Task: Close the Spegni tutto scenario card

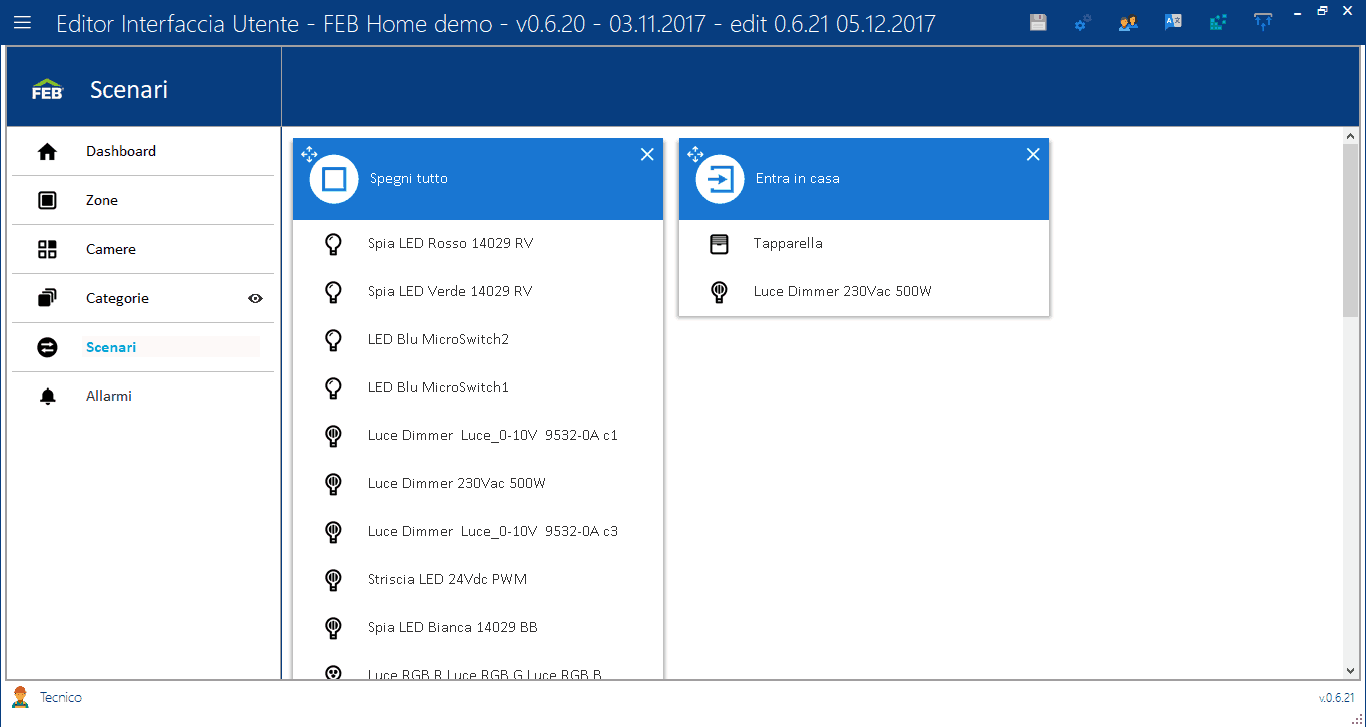Action: click(647, 154)
